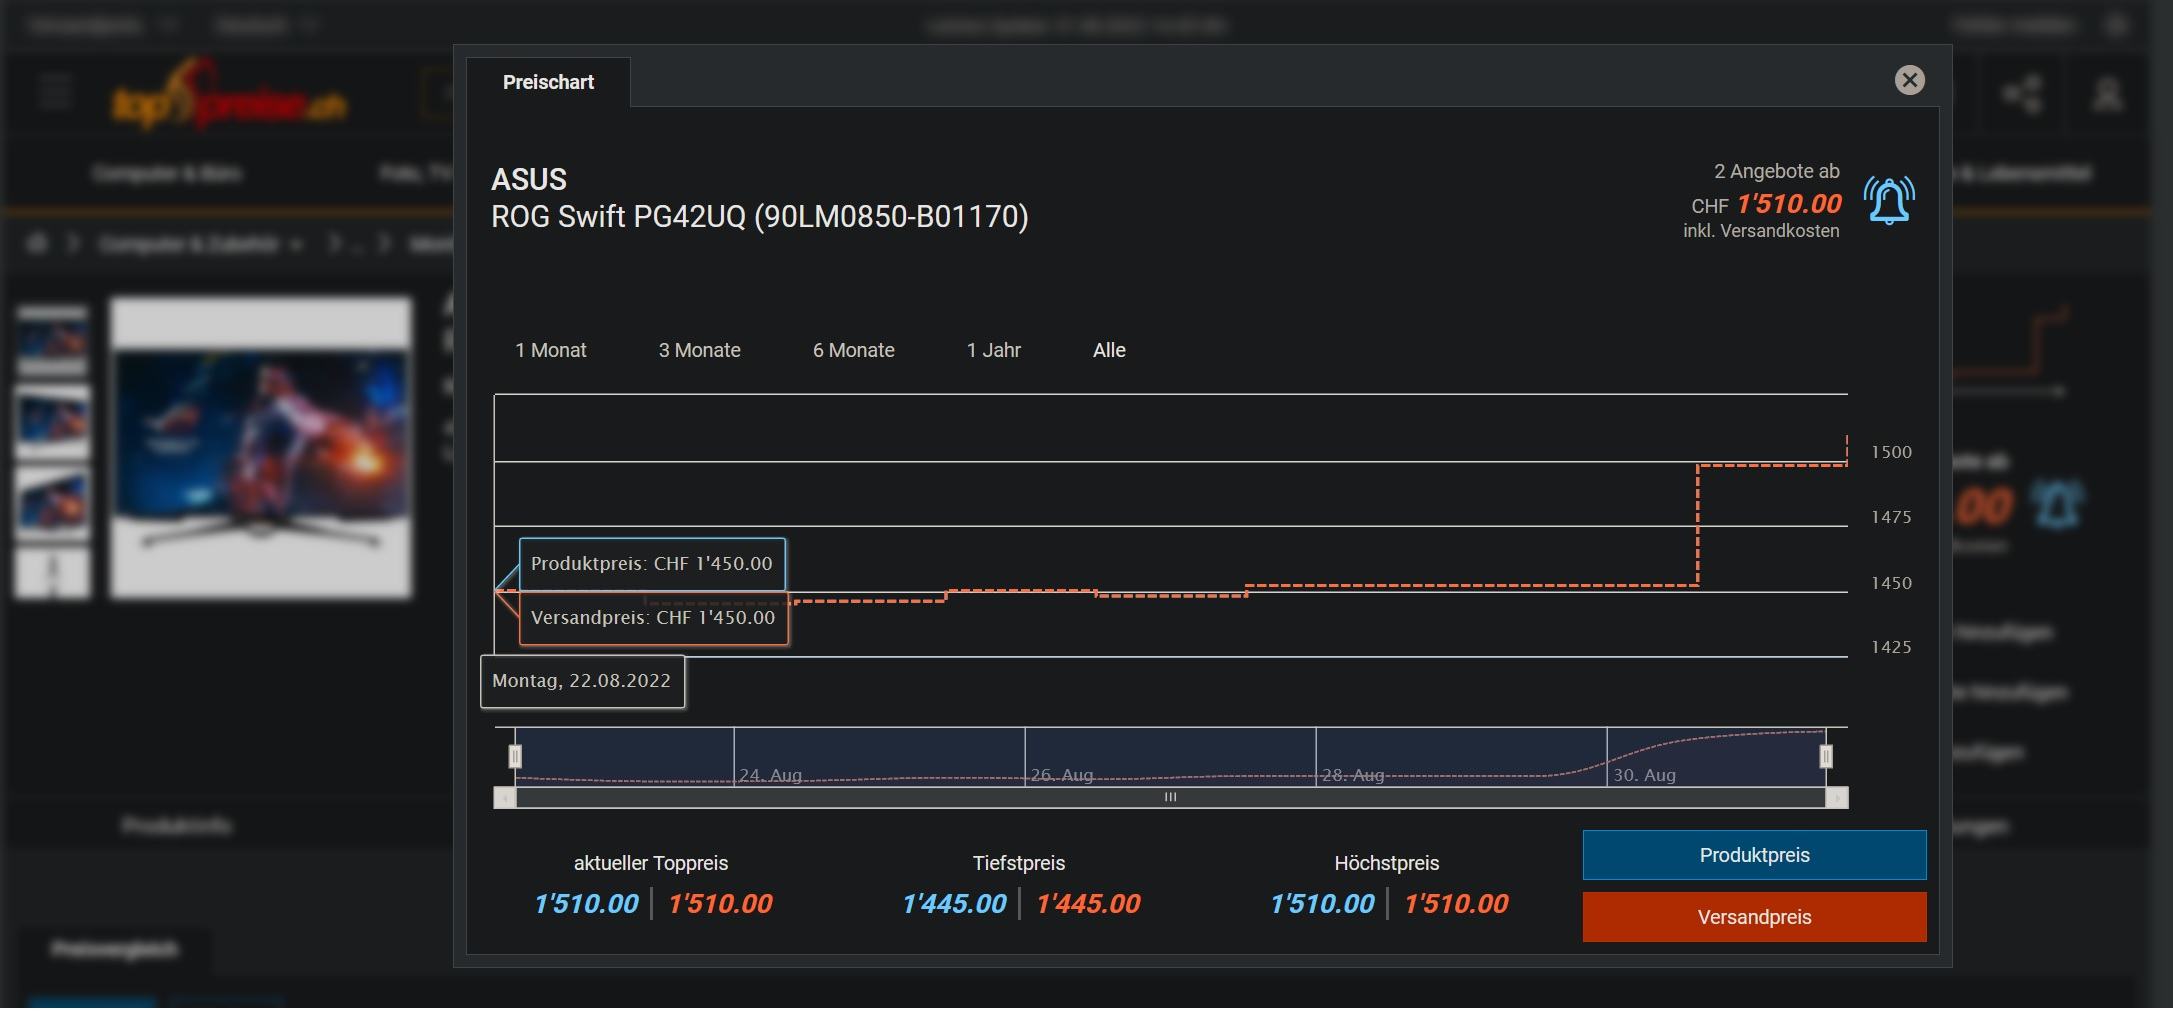Click the scrollbar right arrow

click(x=1837, y=797)
